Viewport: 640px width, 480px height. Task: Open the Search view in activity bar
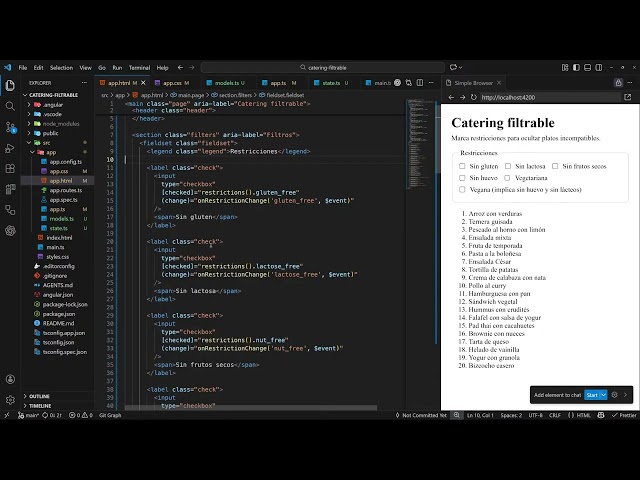(10, 107)
